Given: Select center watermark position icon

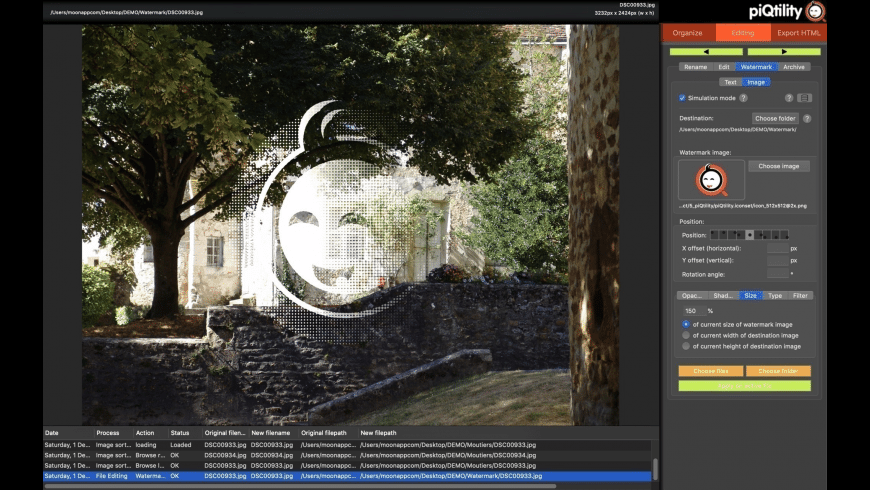Looking at the screenshot, I should (x=750, y=235).
